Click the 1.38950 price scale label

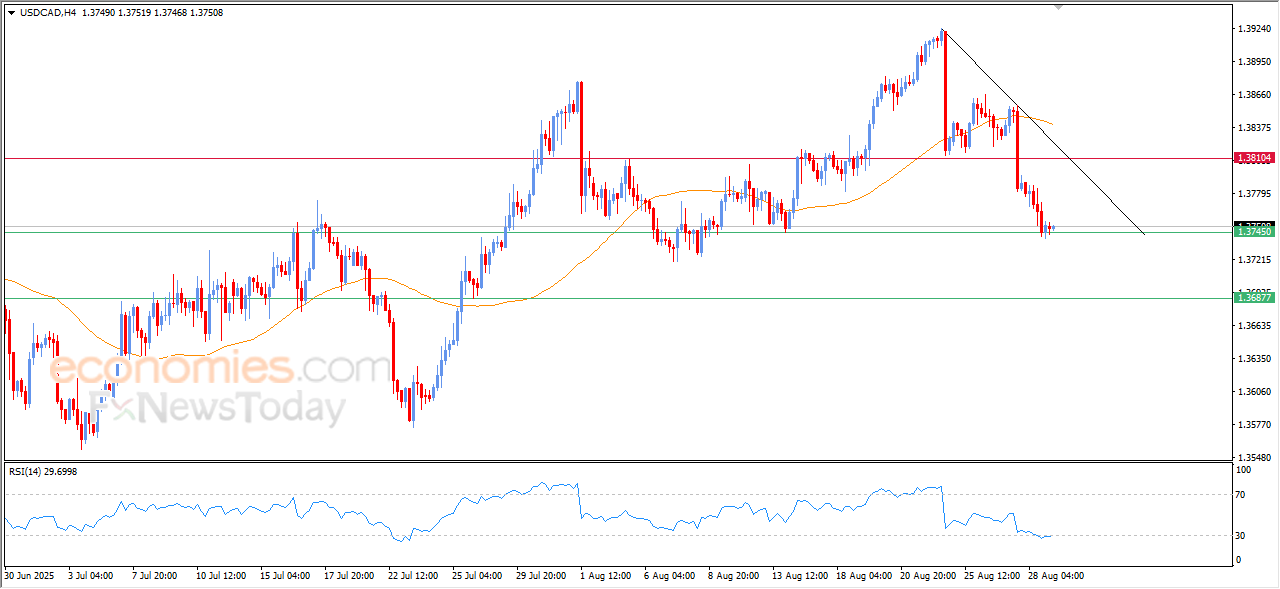pos(1254,62)
